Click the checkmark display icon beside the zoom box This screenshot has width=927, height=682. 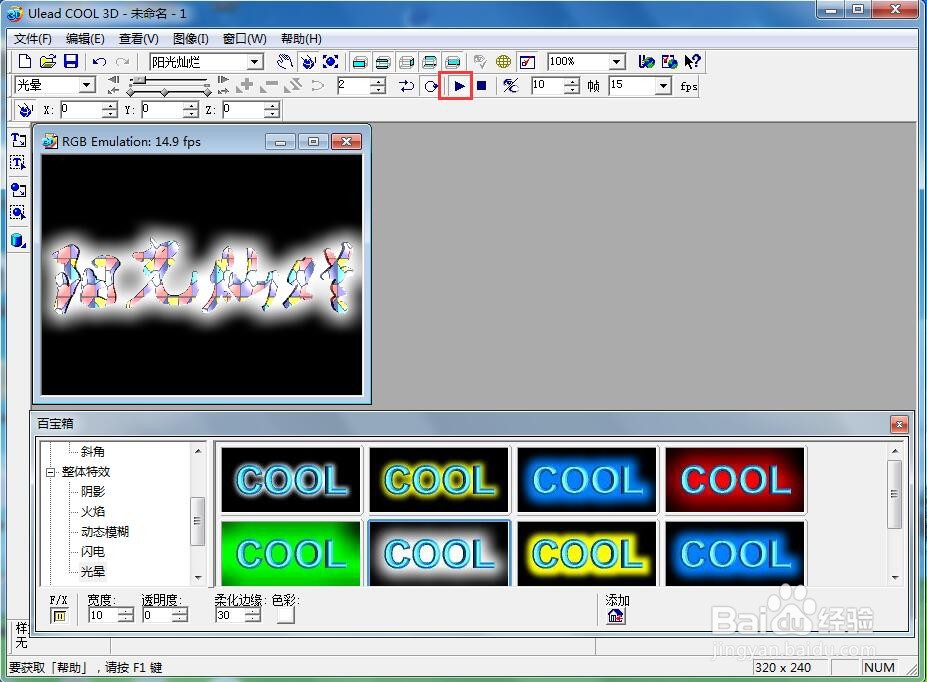pyautogui.click(x=527, y=61)
